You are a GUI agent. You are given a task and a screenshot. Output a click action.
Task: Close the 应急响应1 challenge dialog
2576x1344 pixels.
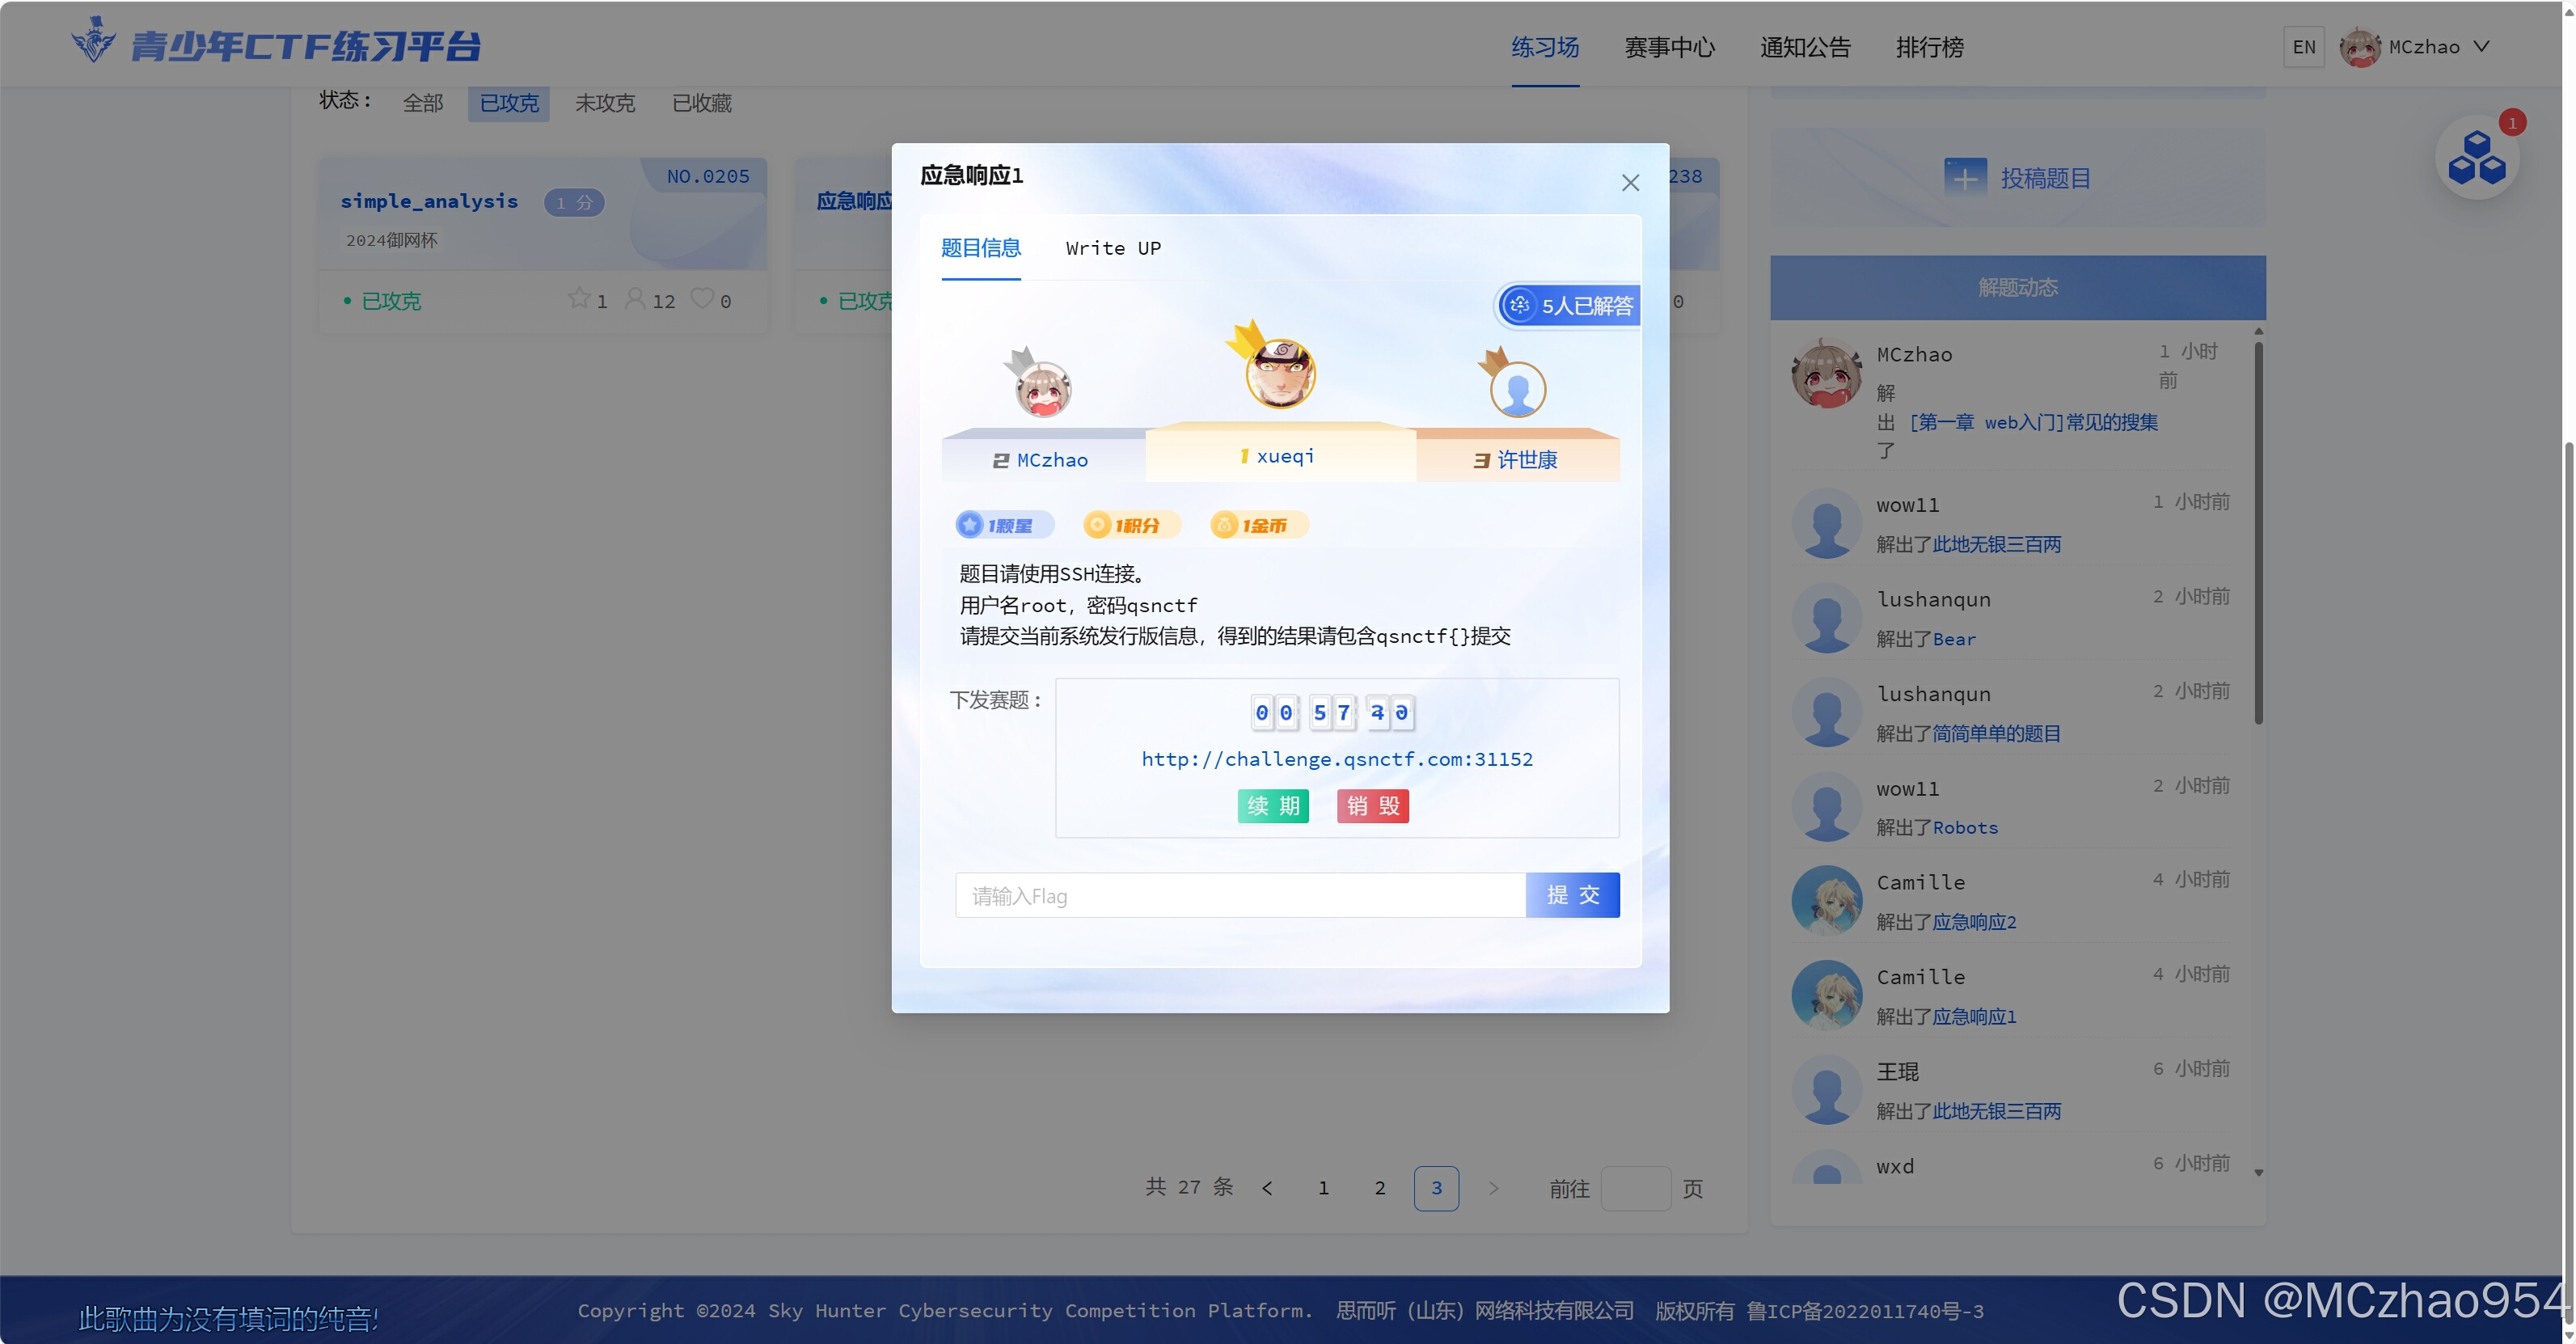[1630, 183]
